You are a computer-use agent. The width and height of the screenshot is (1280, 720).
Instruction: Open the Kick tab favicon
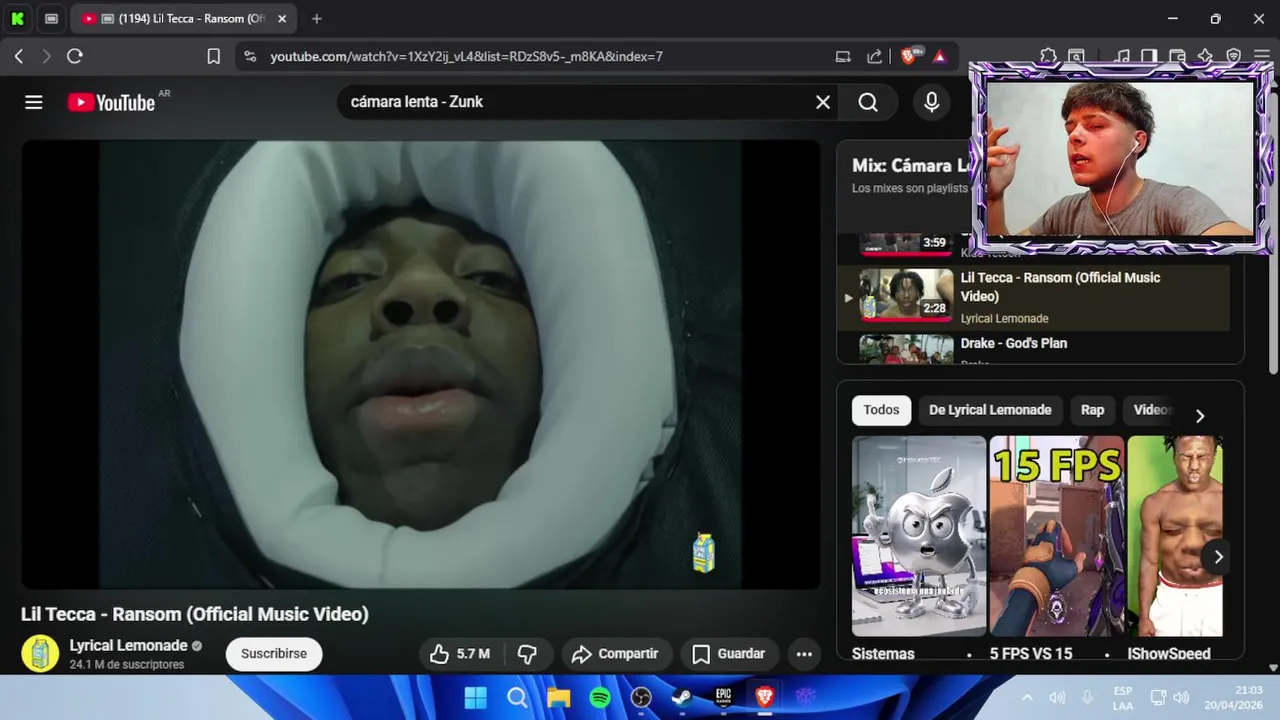pos(17,18)
